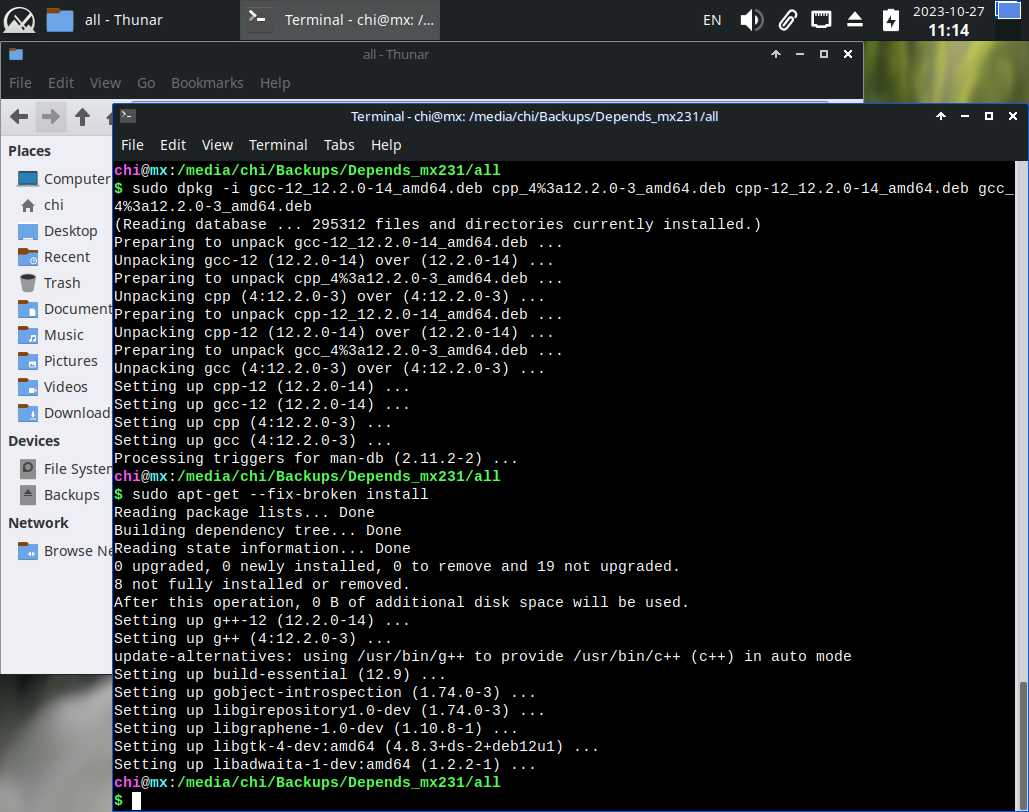Viewport: 1029px width, 812px height.
Task: Click the Videos folder icon in sidebar
Action: click(28, 387)
